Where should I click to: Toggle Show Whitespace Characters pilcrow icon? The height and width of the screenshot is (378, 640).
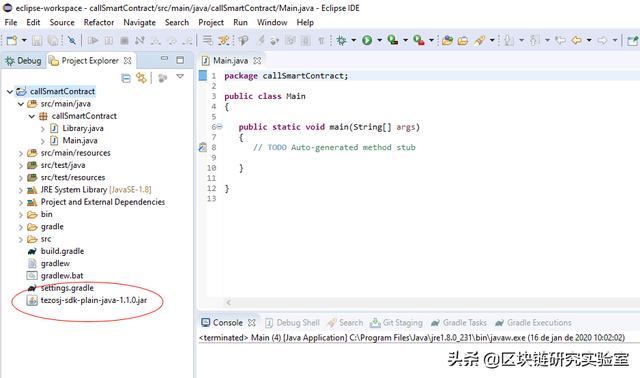[321, 40]
